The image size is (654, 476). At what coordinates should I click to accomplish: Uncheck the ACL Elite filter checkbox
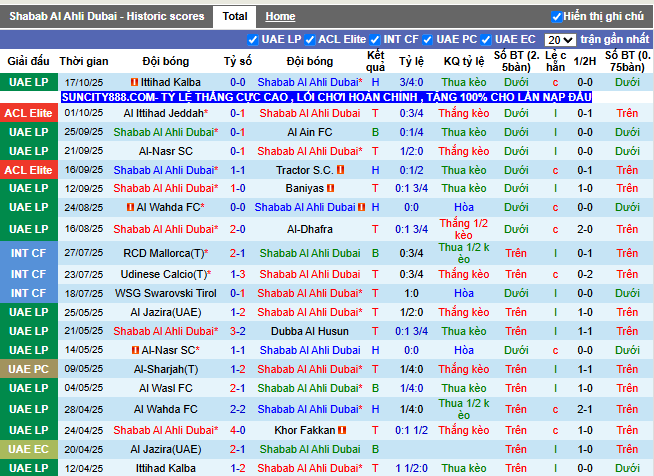coord(310,40)
